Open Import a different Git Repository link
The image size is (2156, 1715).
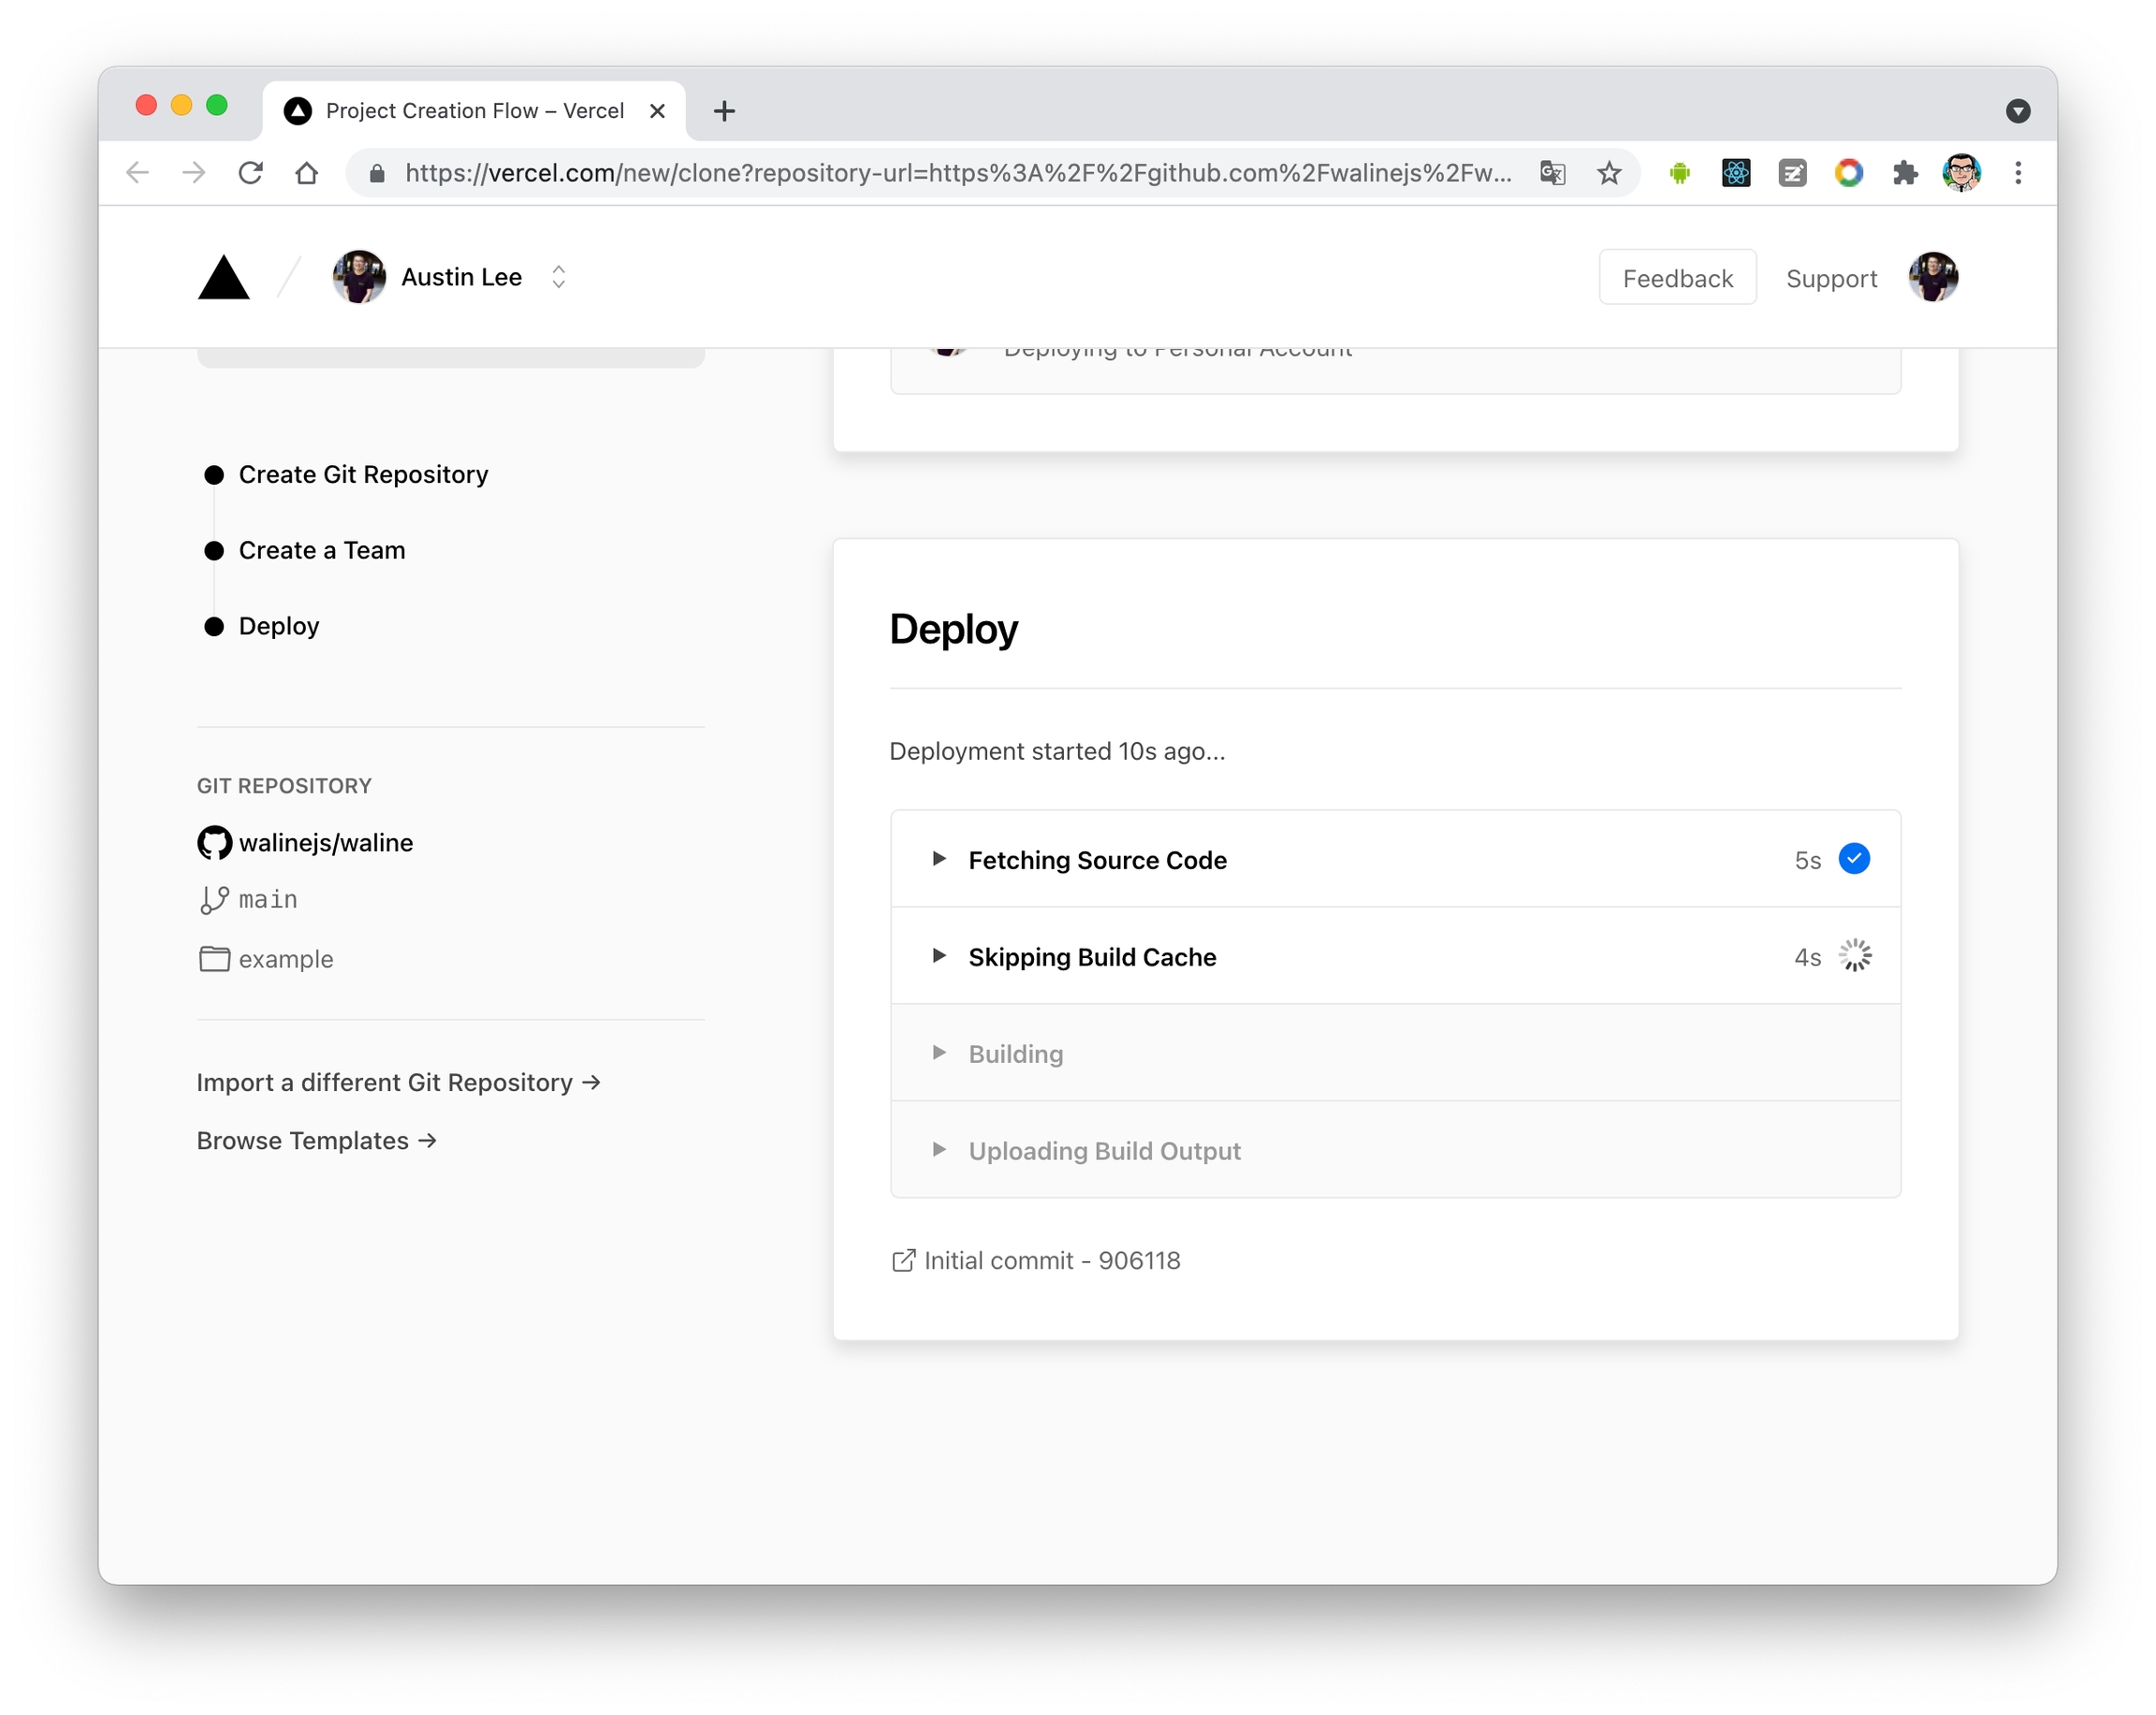(x=398, y=1083)
